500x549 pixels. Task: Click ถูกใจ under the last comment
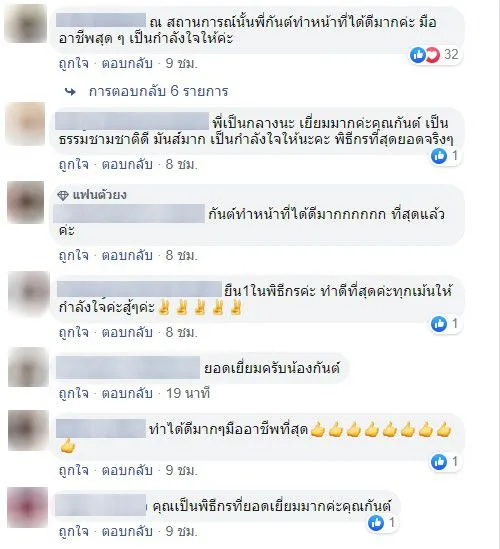(74, 531)
